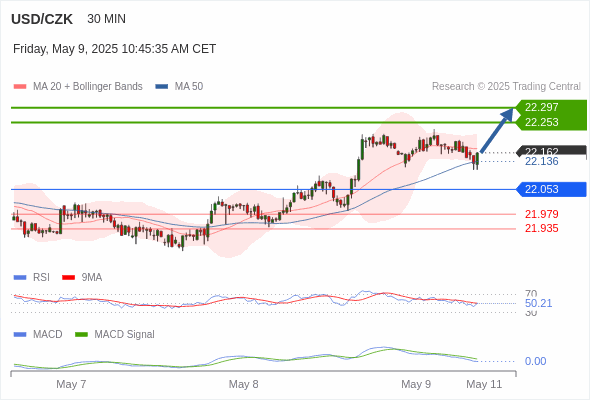
Task: Click the MACD 0.00 value label
Action: click(x=535, y=361)
